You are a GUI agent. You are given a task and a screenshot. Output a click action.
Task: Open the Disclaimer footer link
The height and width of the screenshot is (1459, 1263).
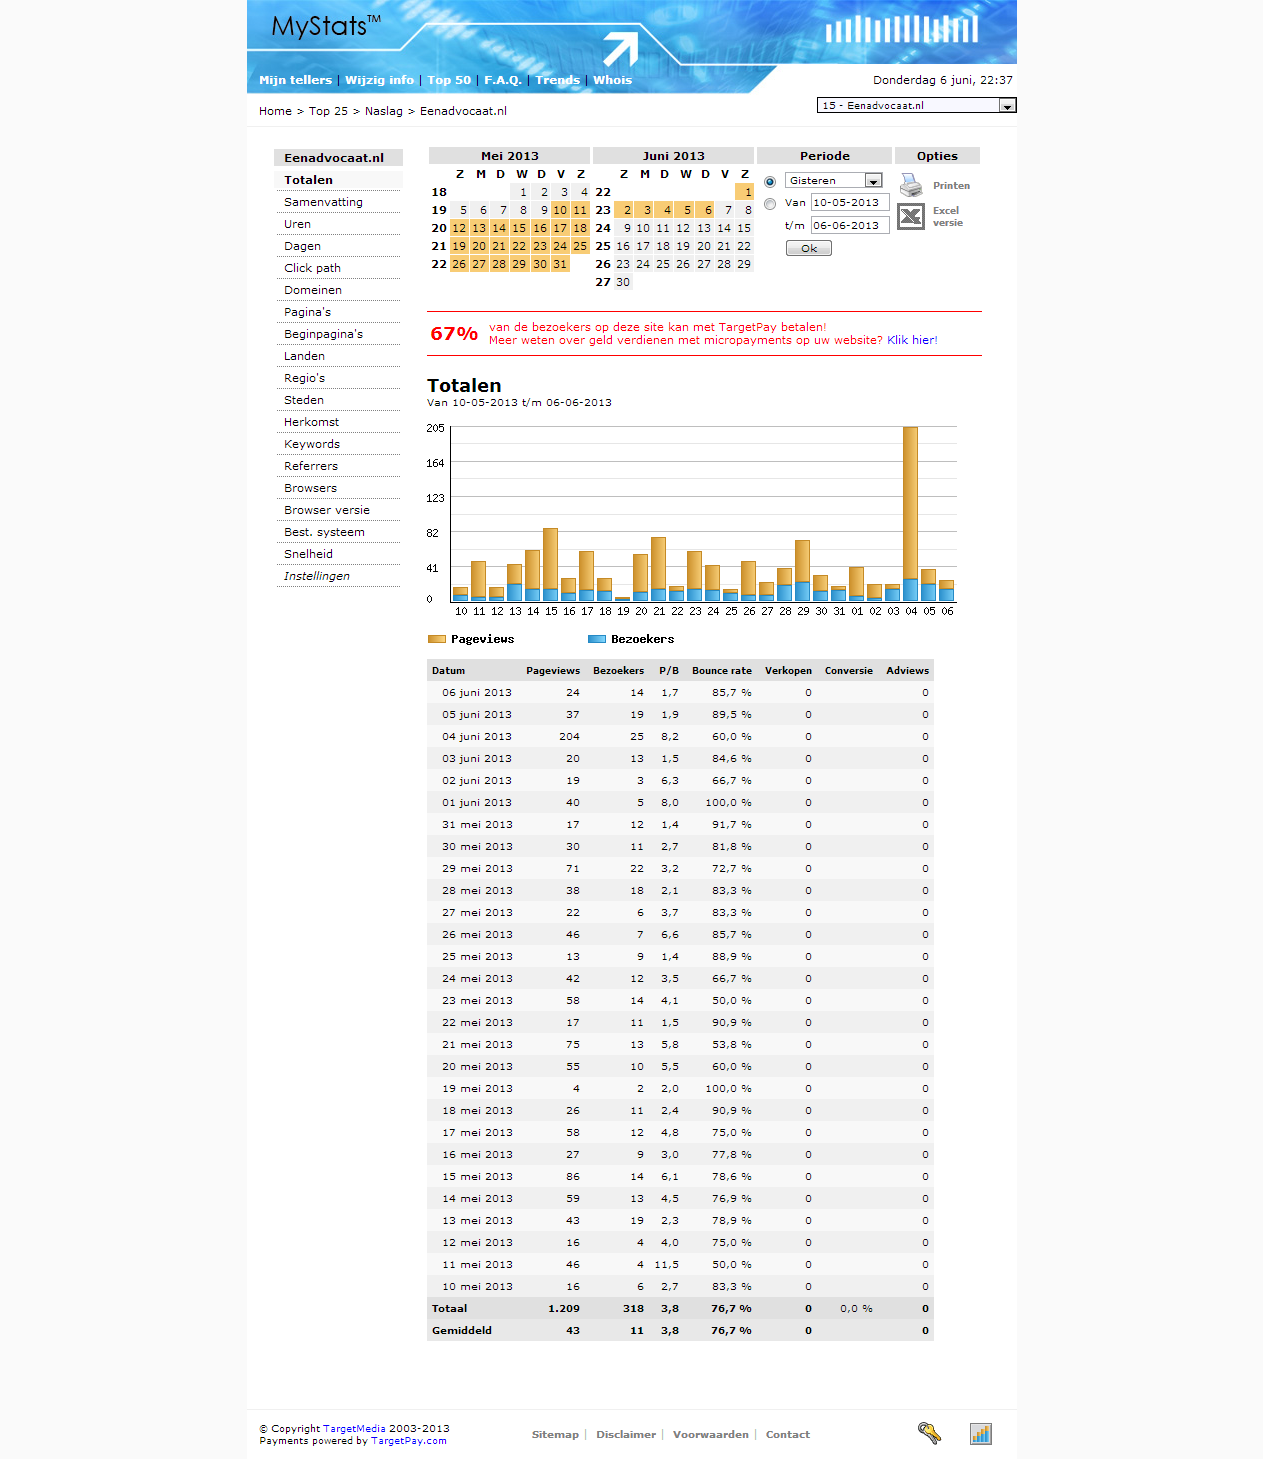pos(626,1434)
